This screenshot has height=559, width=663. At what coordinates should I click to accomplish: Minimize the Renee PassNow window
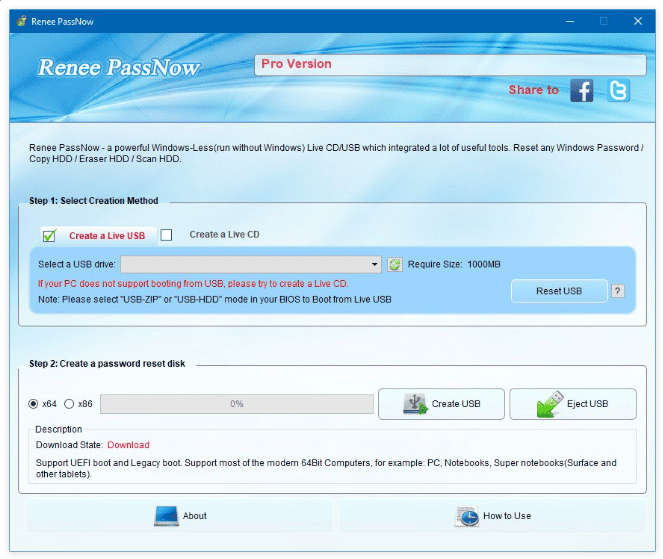[x=570, y=21]
